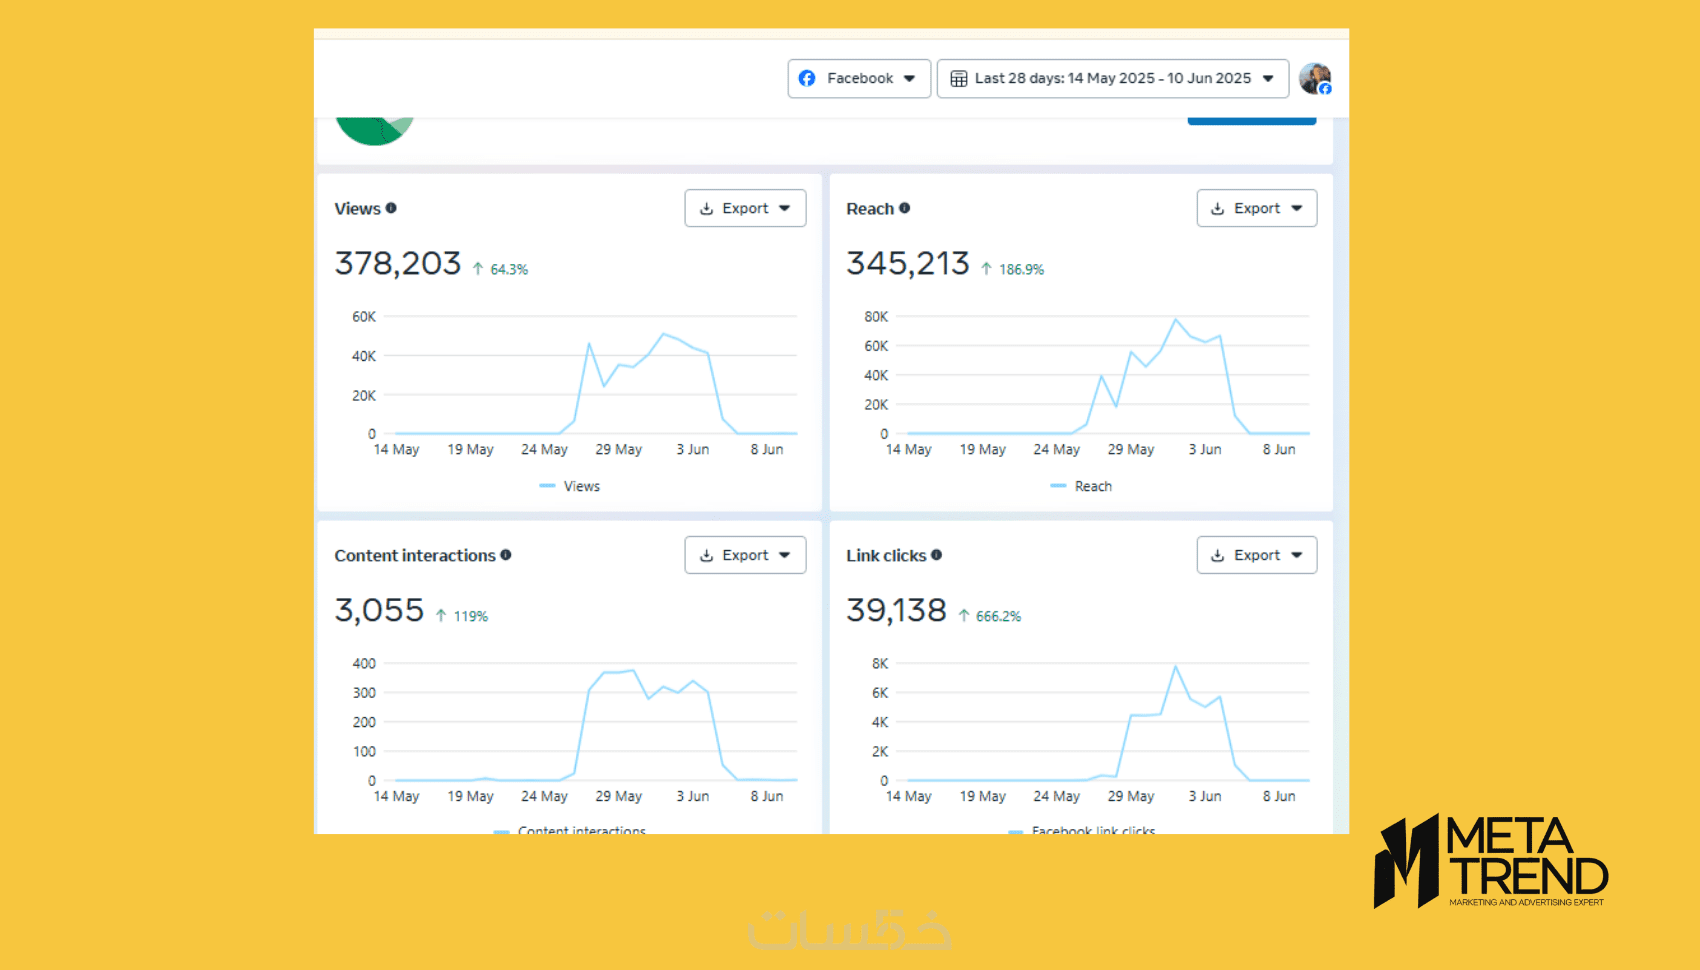The width and height of the screenshot is (1700, 970).
Task: Click the Views info icon
Action: point(391,208)
